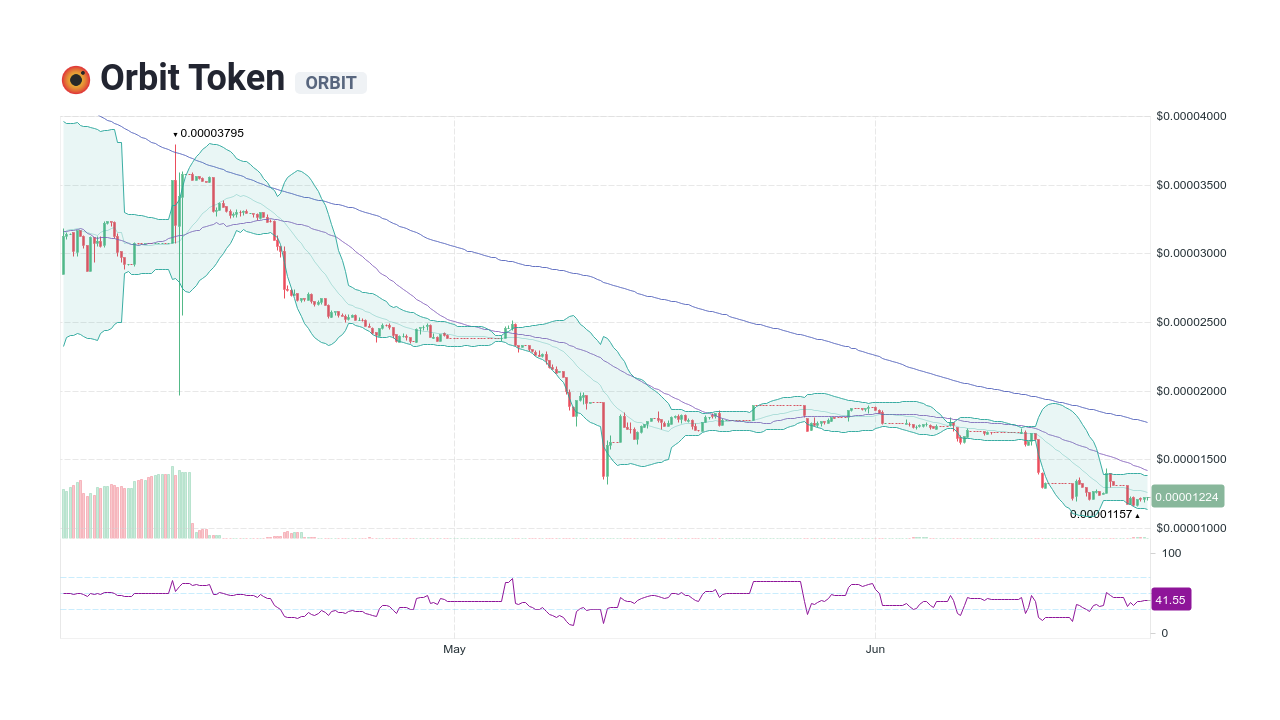This screenshot has height=720, width=1280.
Task: Select the green current price tag 0.00001224
Action: click(x=1190, y=494)
